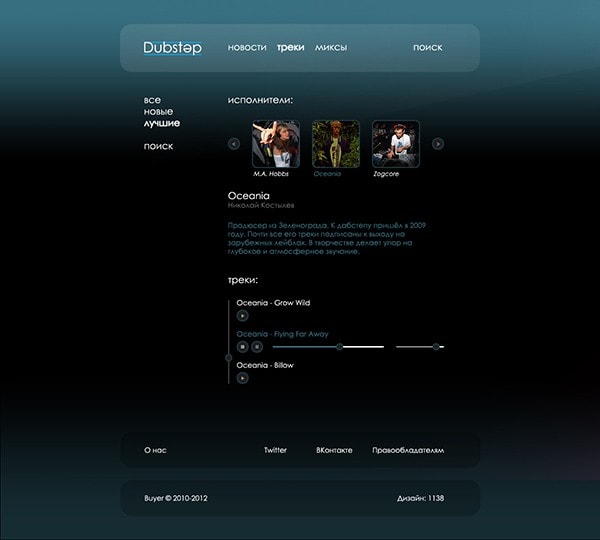Open M.A. Hobbs artist thumbnail
The height and width of the screenshot is (540, 600).
(276, 144)
